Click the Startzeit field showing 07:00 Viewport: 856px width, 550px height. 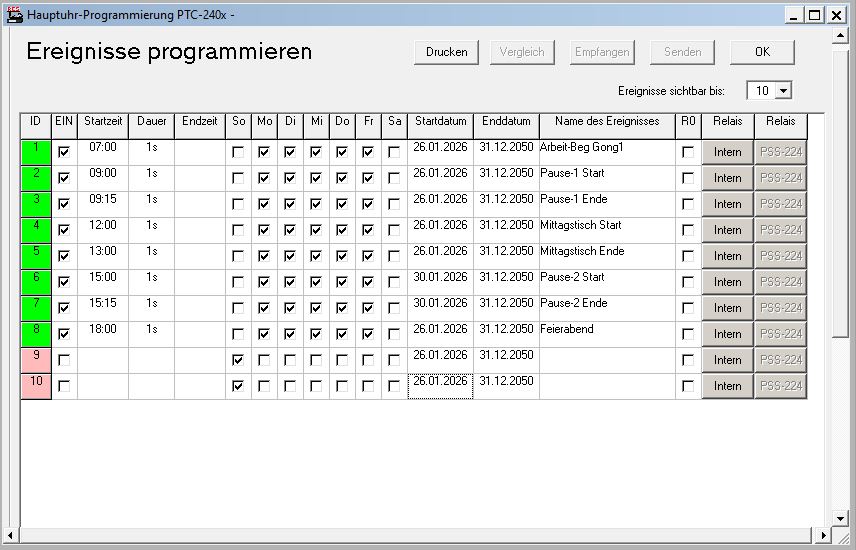click(103, 147)
